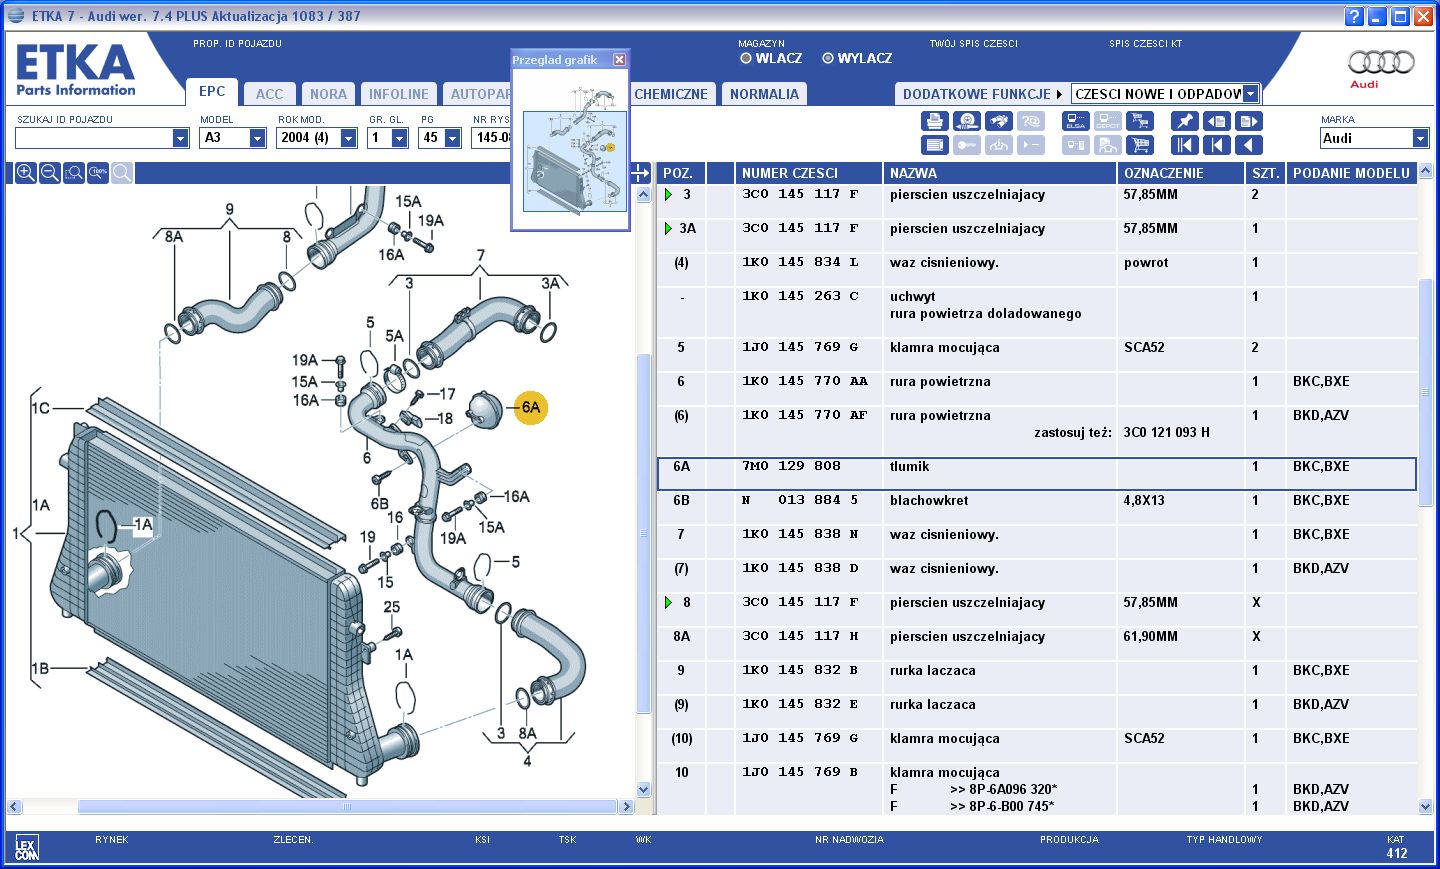
Task: Switch to the INFOLINE tab
Action: (398, 94)
